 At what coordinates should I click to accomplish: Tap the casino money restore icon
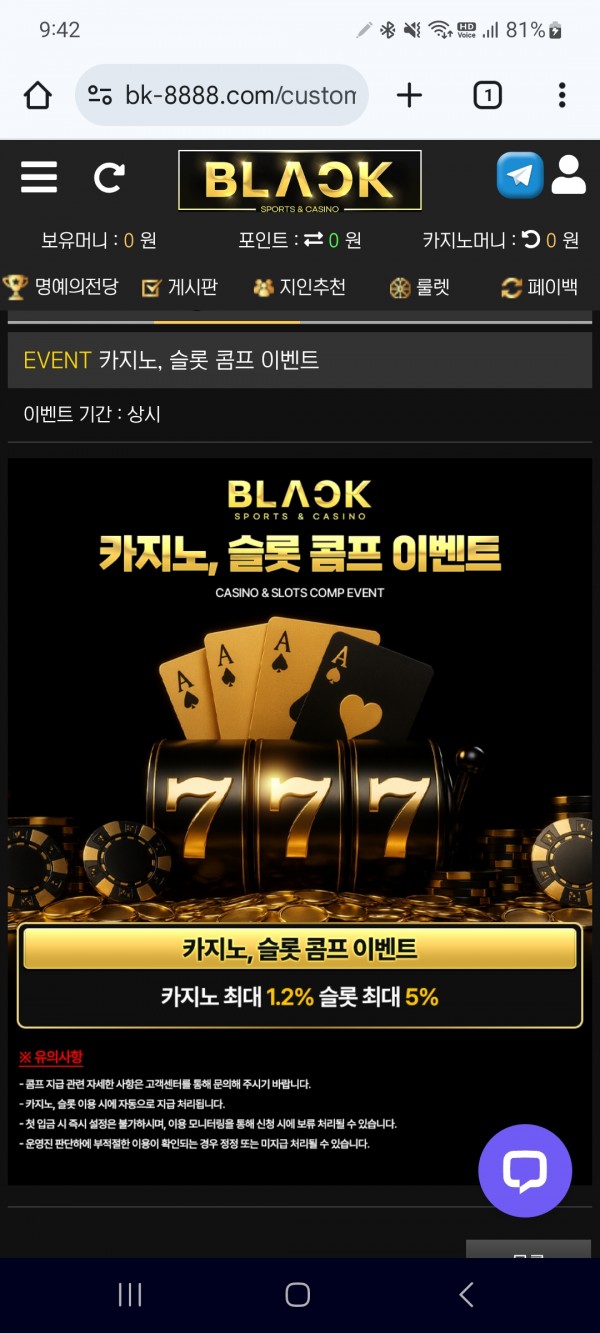point(531,240)
